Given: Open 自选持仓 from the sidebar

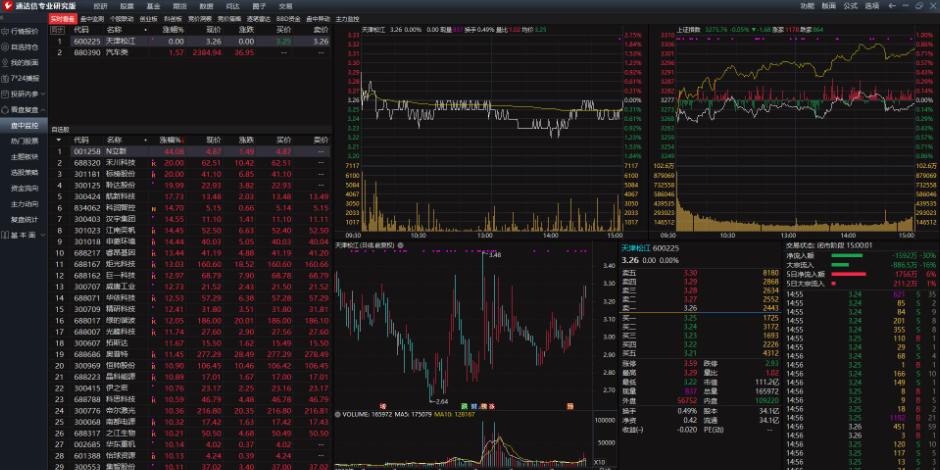Looking at the screenshot, I should point(23,46).
